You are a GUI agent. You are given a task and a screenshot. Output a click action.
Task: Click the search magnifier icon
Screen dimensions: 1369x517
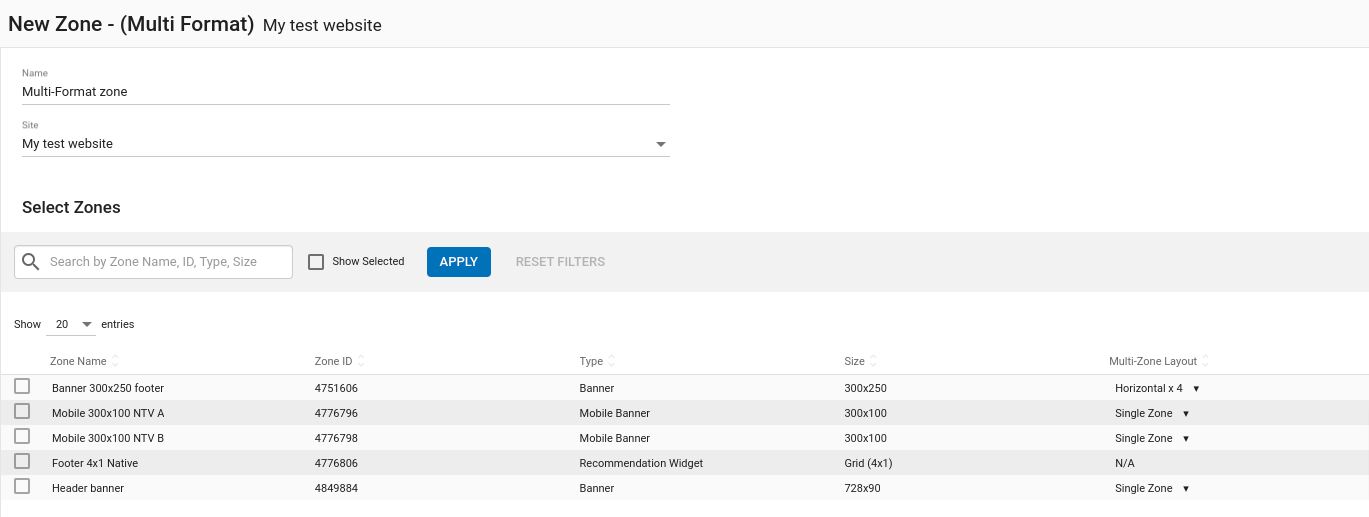pyautogui.click(x=31, y=262)
